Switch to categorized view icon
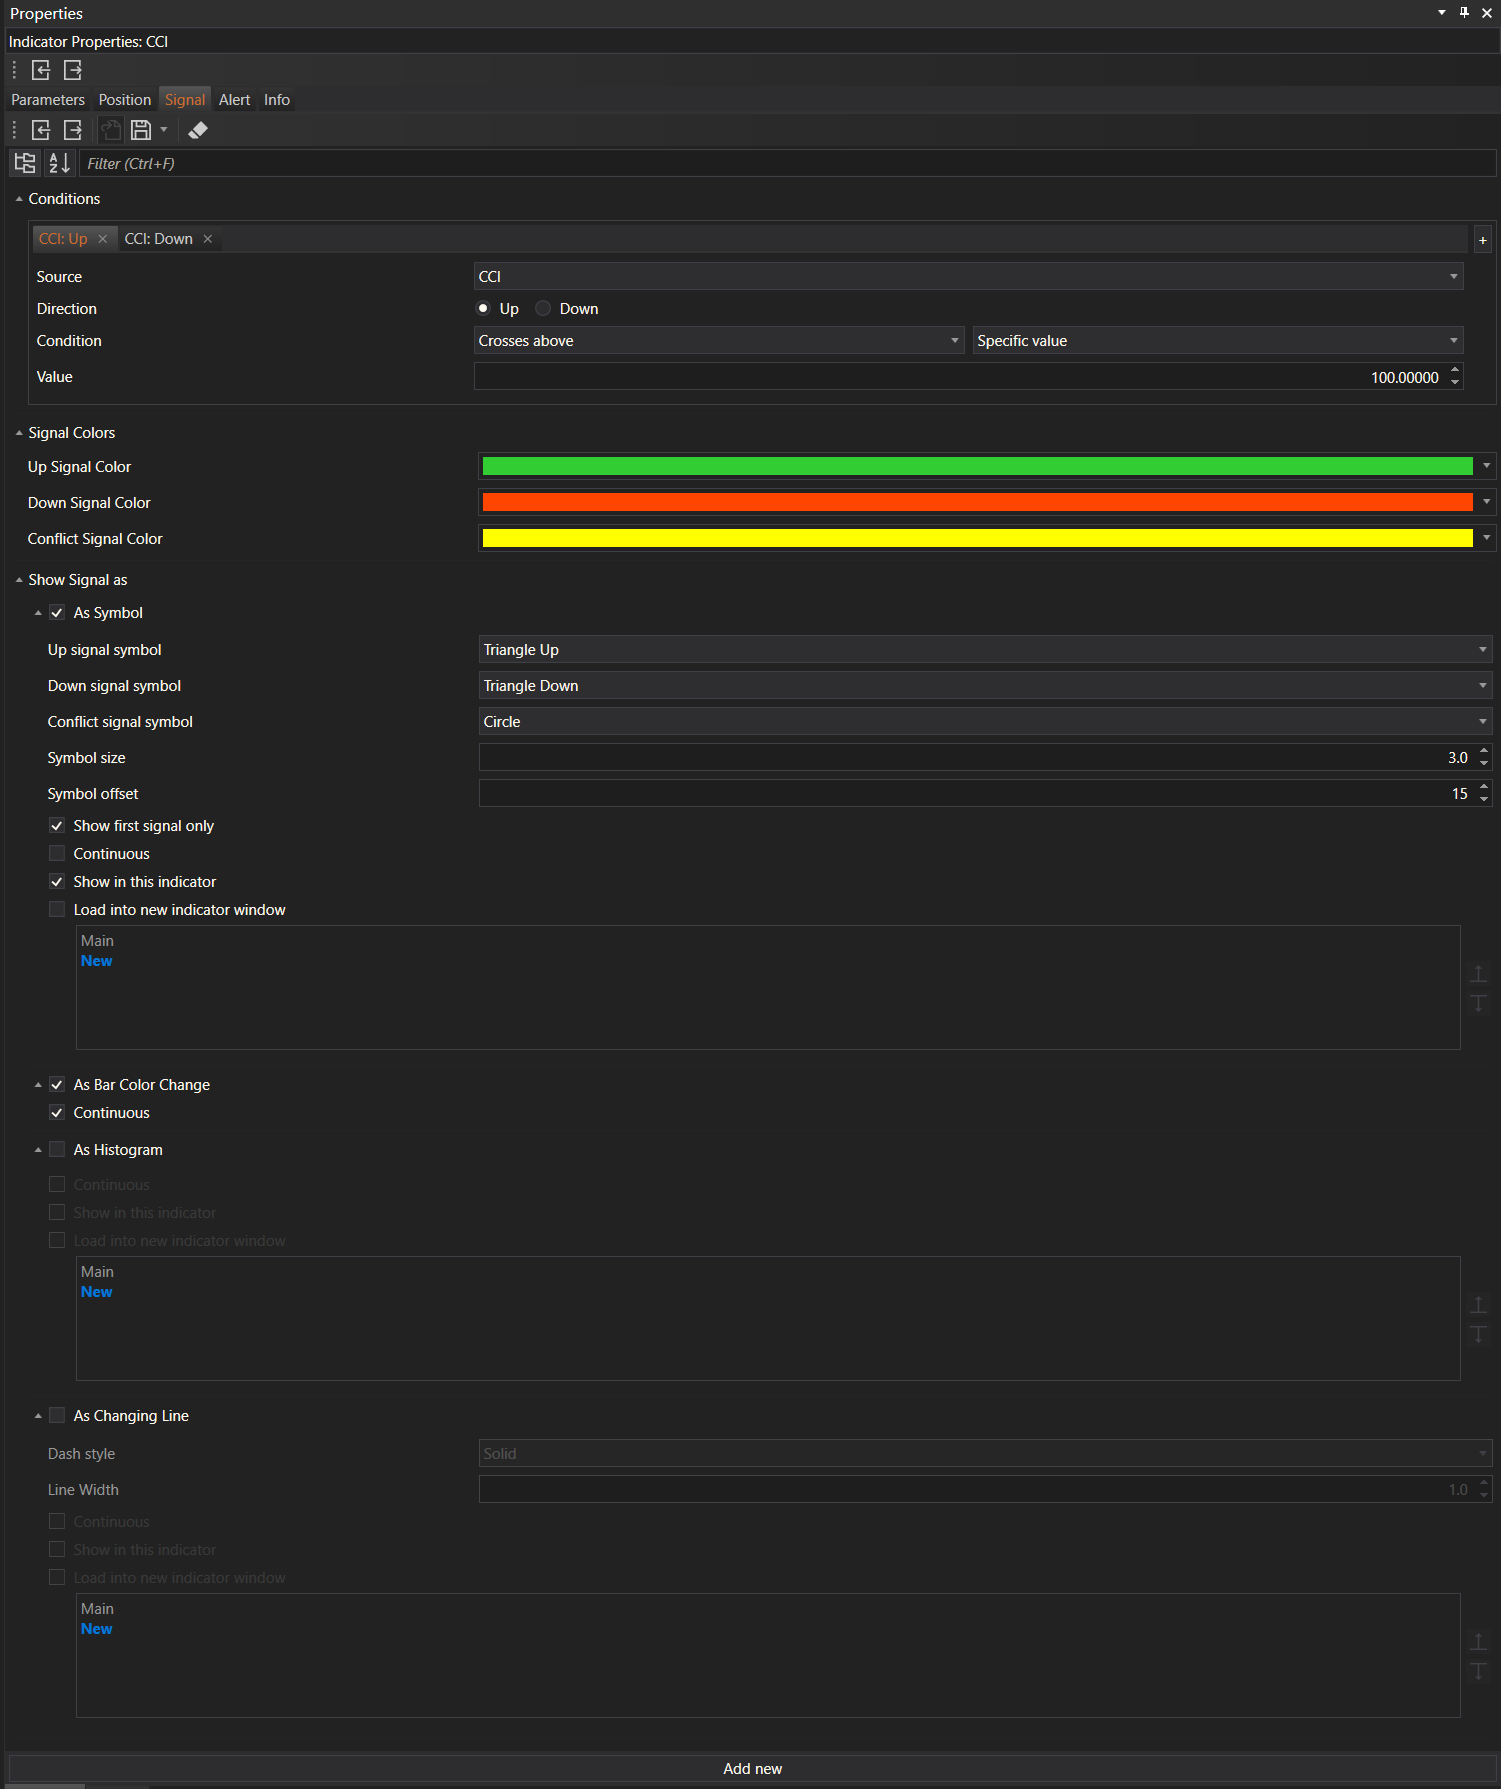This screenshot has height=1789, width=1501. click(x=25, y=163)
